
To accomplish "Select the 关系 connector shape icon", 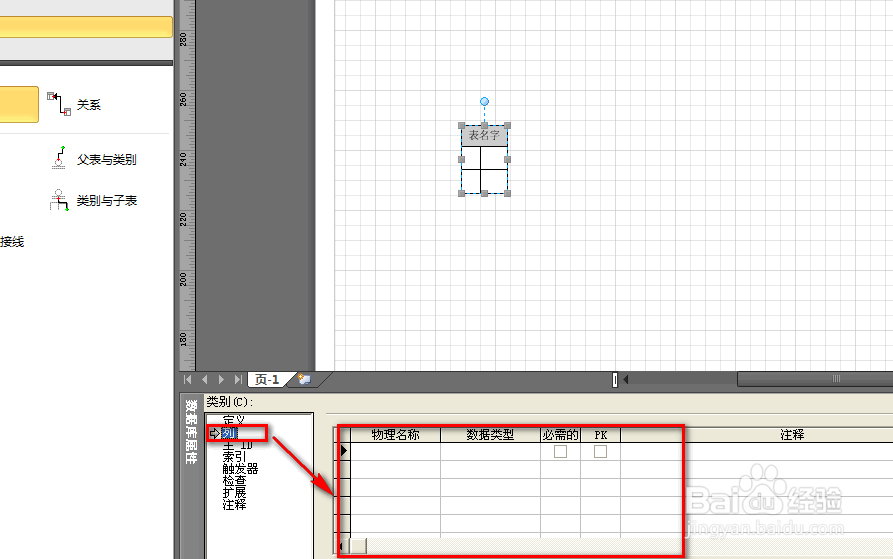I will point(59,104).
